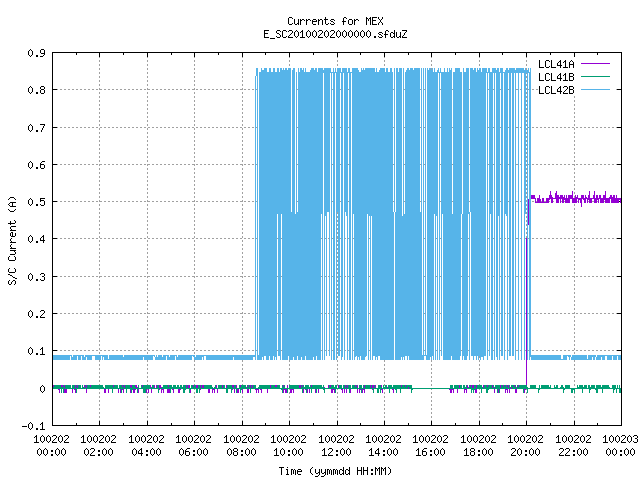640x480 pixels.
Task: Click the 0.2 y-axis tick value
Action: [36, 314]
